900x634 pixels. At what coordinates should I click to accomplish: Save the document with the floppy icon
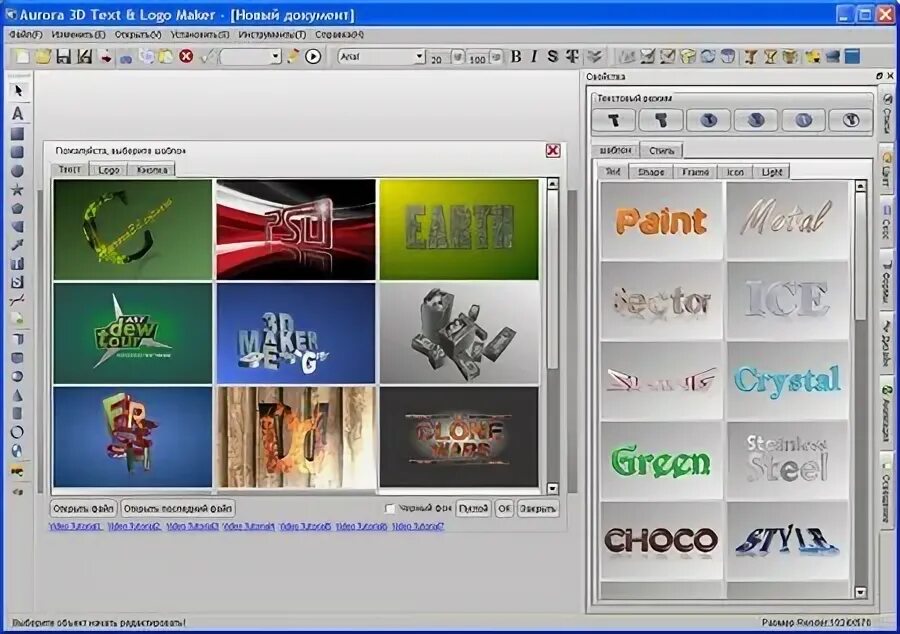pyautogui.click(x=64, y=56)
